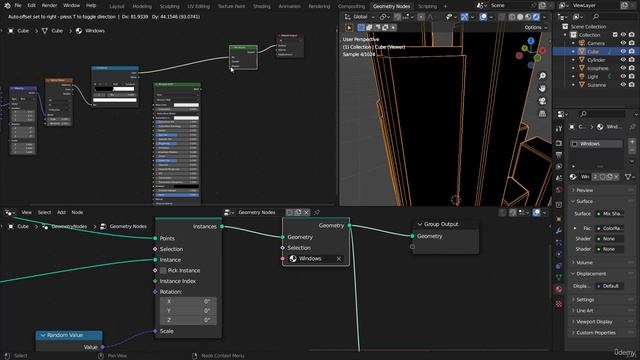640x360 pixels.
Task: Click the Displacement Default button
Action: click(x=609, y=286)
